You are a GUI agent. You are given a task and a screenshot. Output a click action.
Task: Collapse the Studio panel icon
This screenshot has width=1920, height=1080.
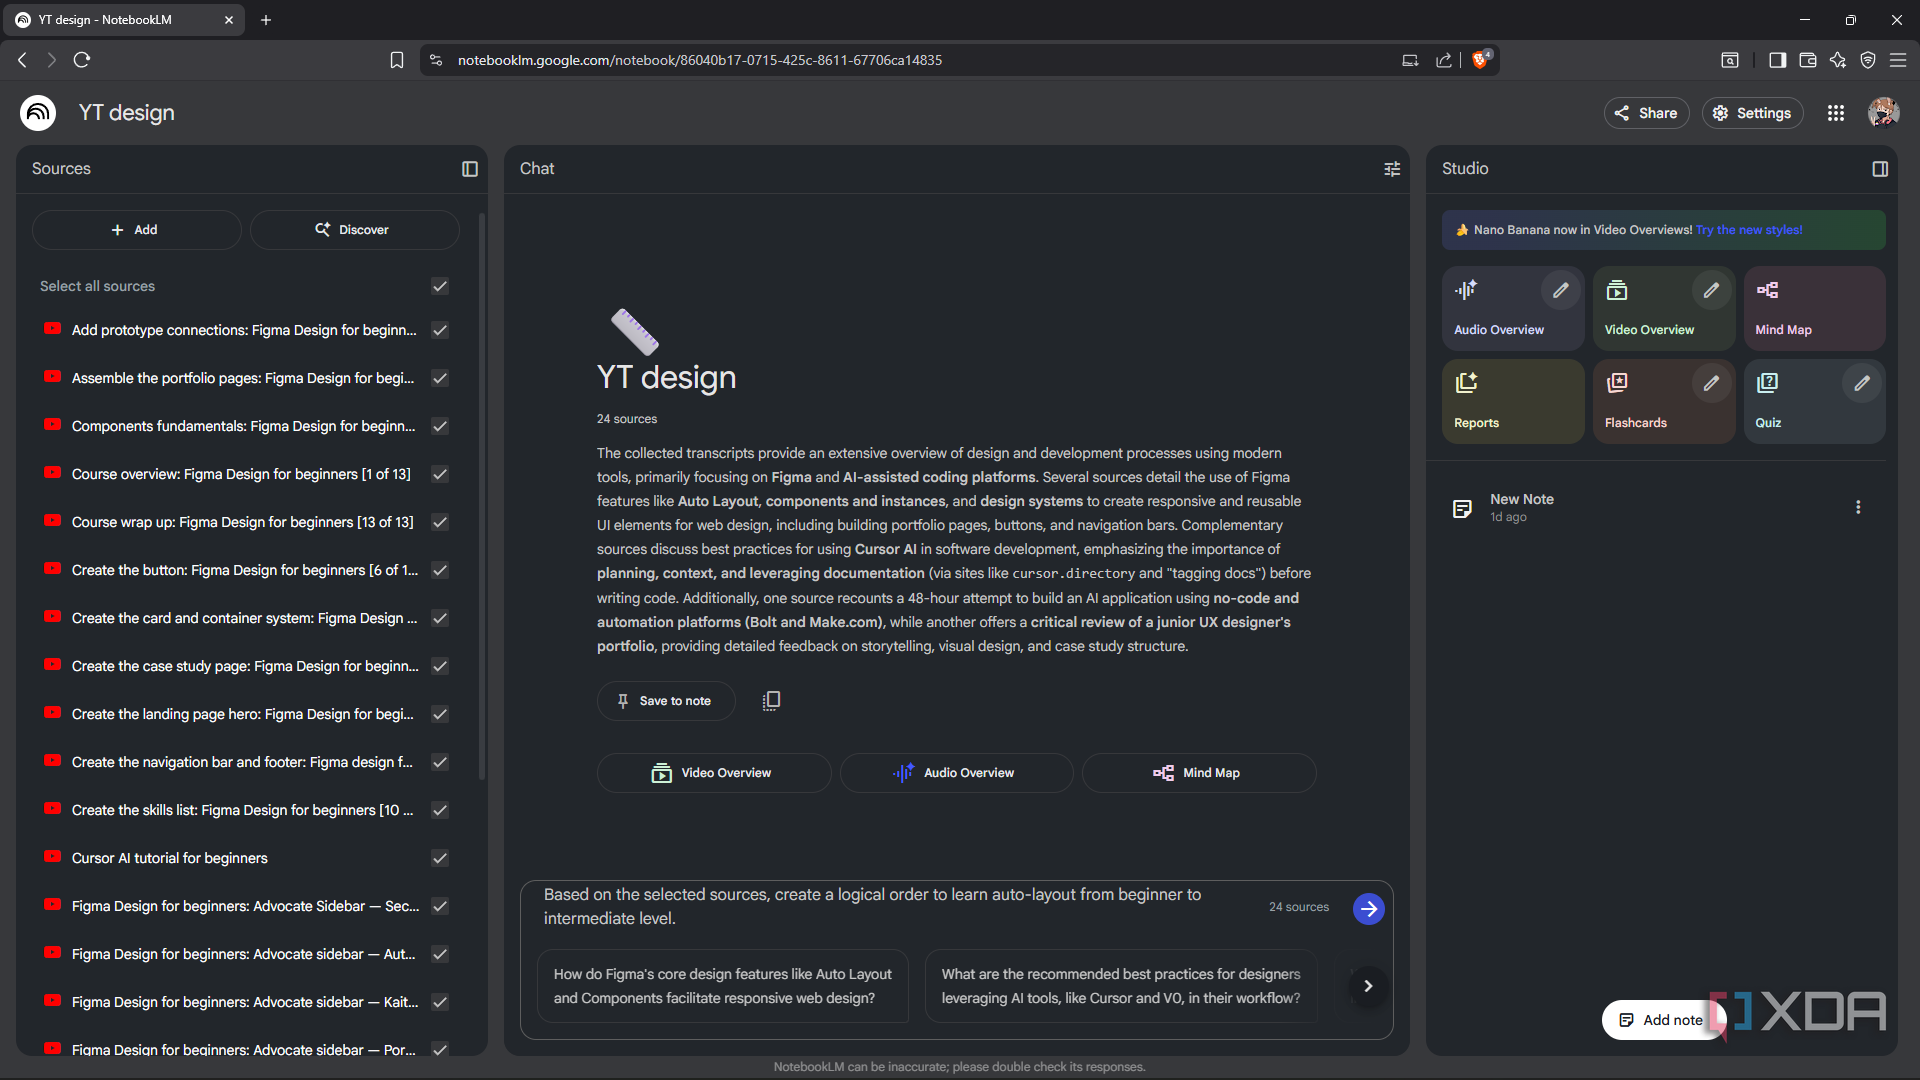(x=1880, y=169)
